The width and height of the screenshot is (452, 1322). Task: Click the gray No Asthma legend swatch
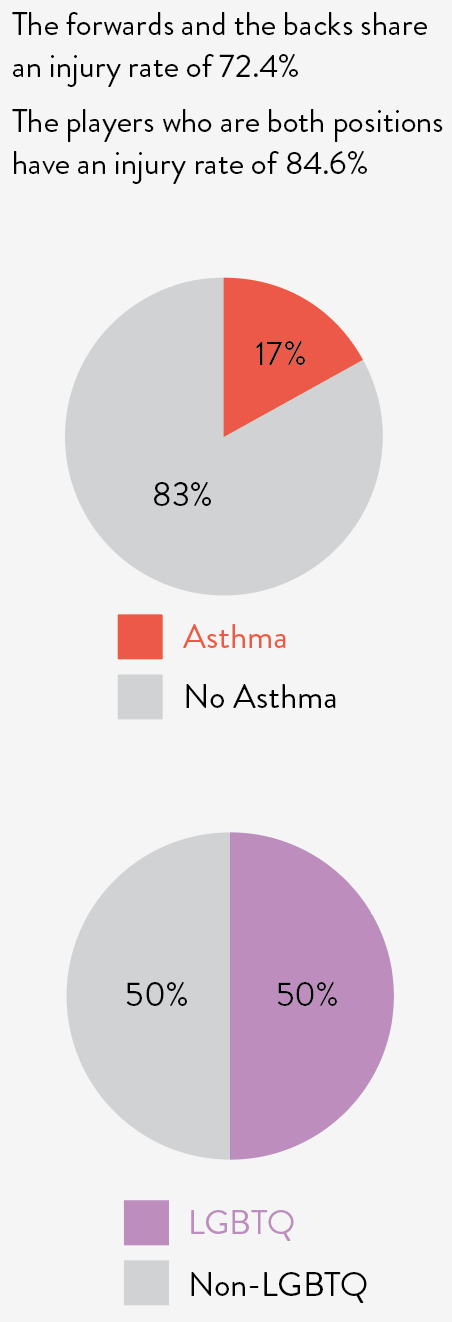[140, 696]
